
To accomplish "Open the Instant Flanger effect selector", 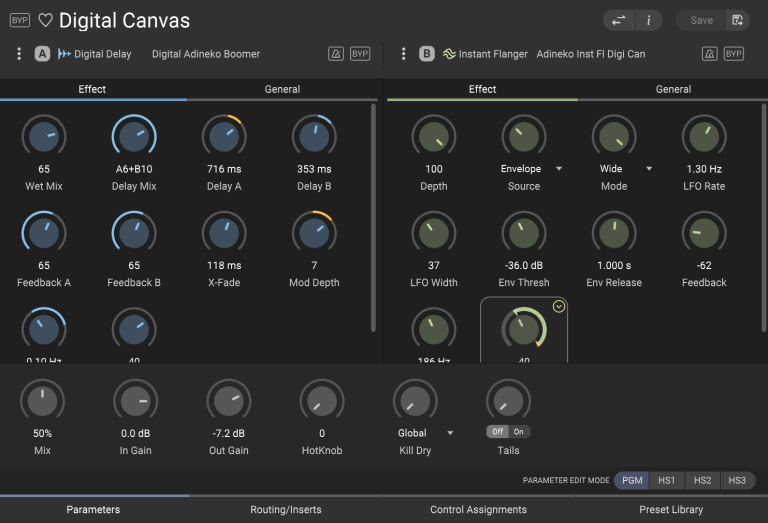I will pos(493,54).
